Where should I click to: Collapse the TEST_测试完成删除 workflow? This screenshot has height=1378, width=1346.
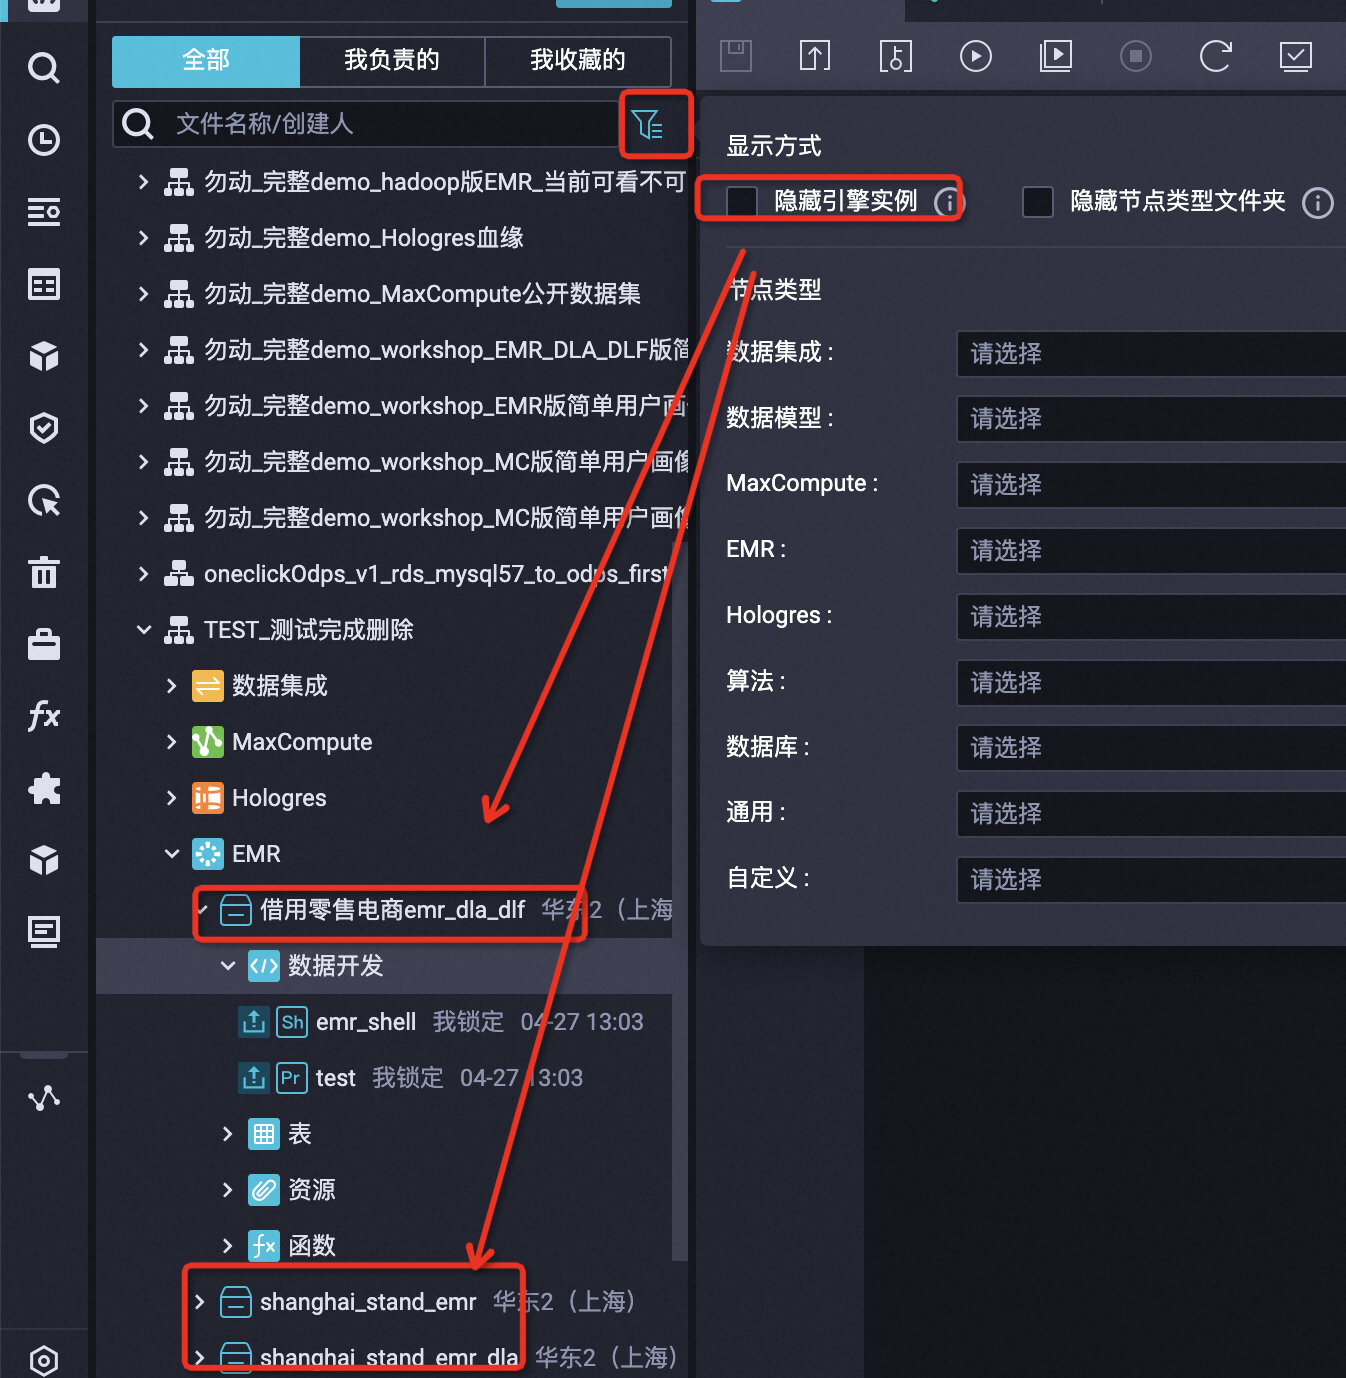[144, 629]
